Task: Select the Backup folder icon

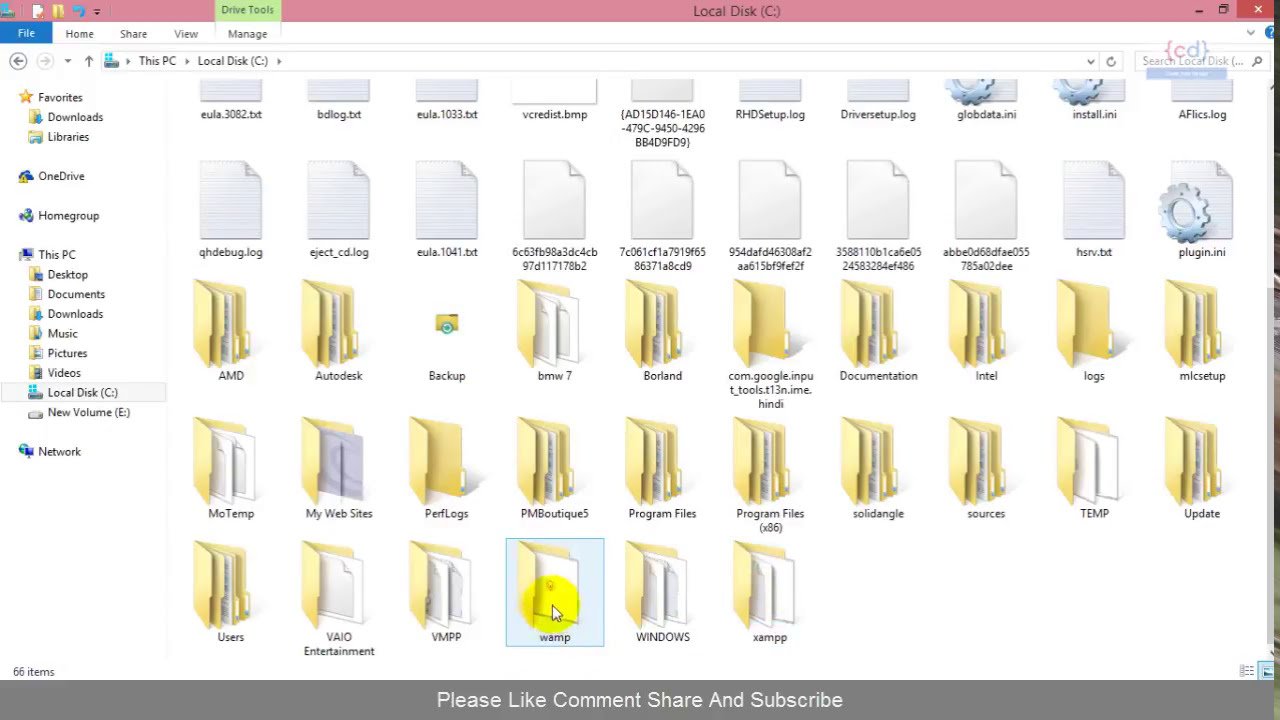Action: click(447, 324)
